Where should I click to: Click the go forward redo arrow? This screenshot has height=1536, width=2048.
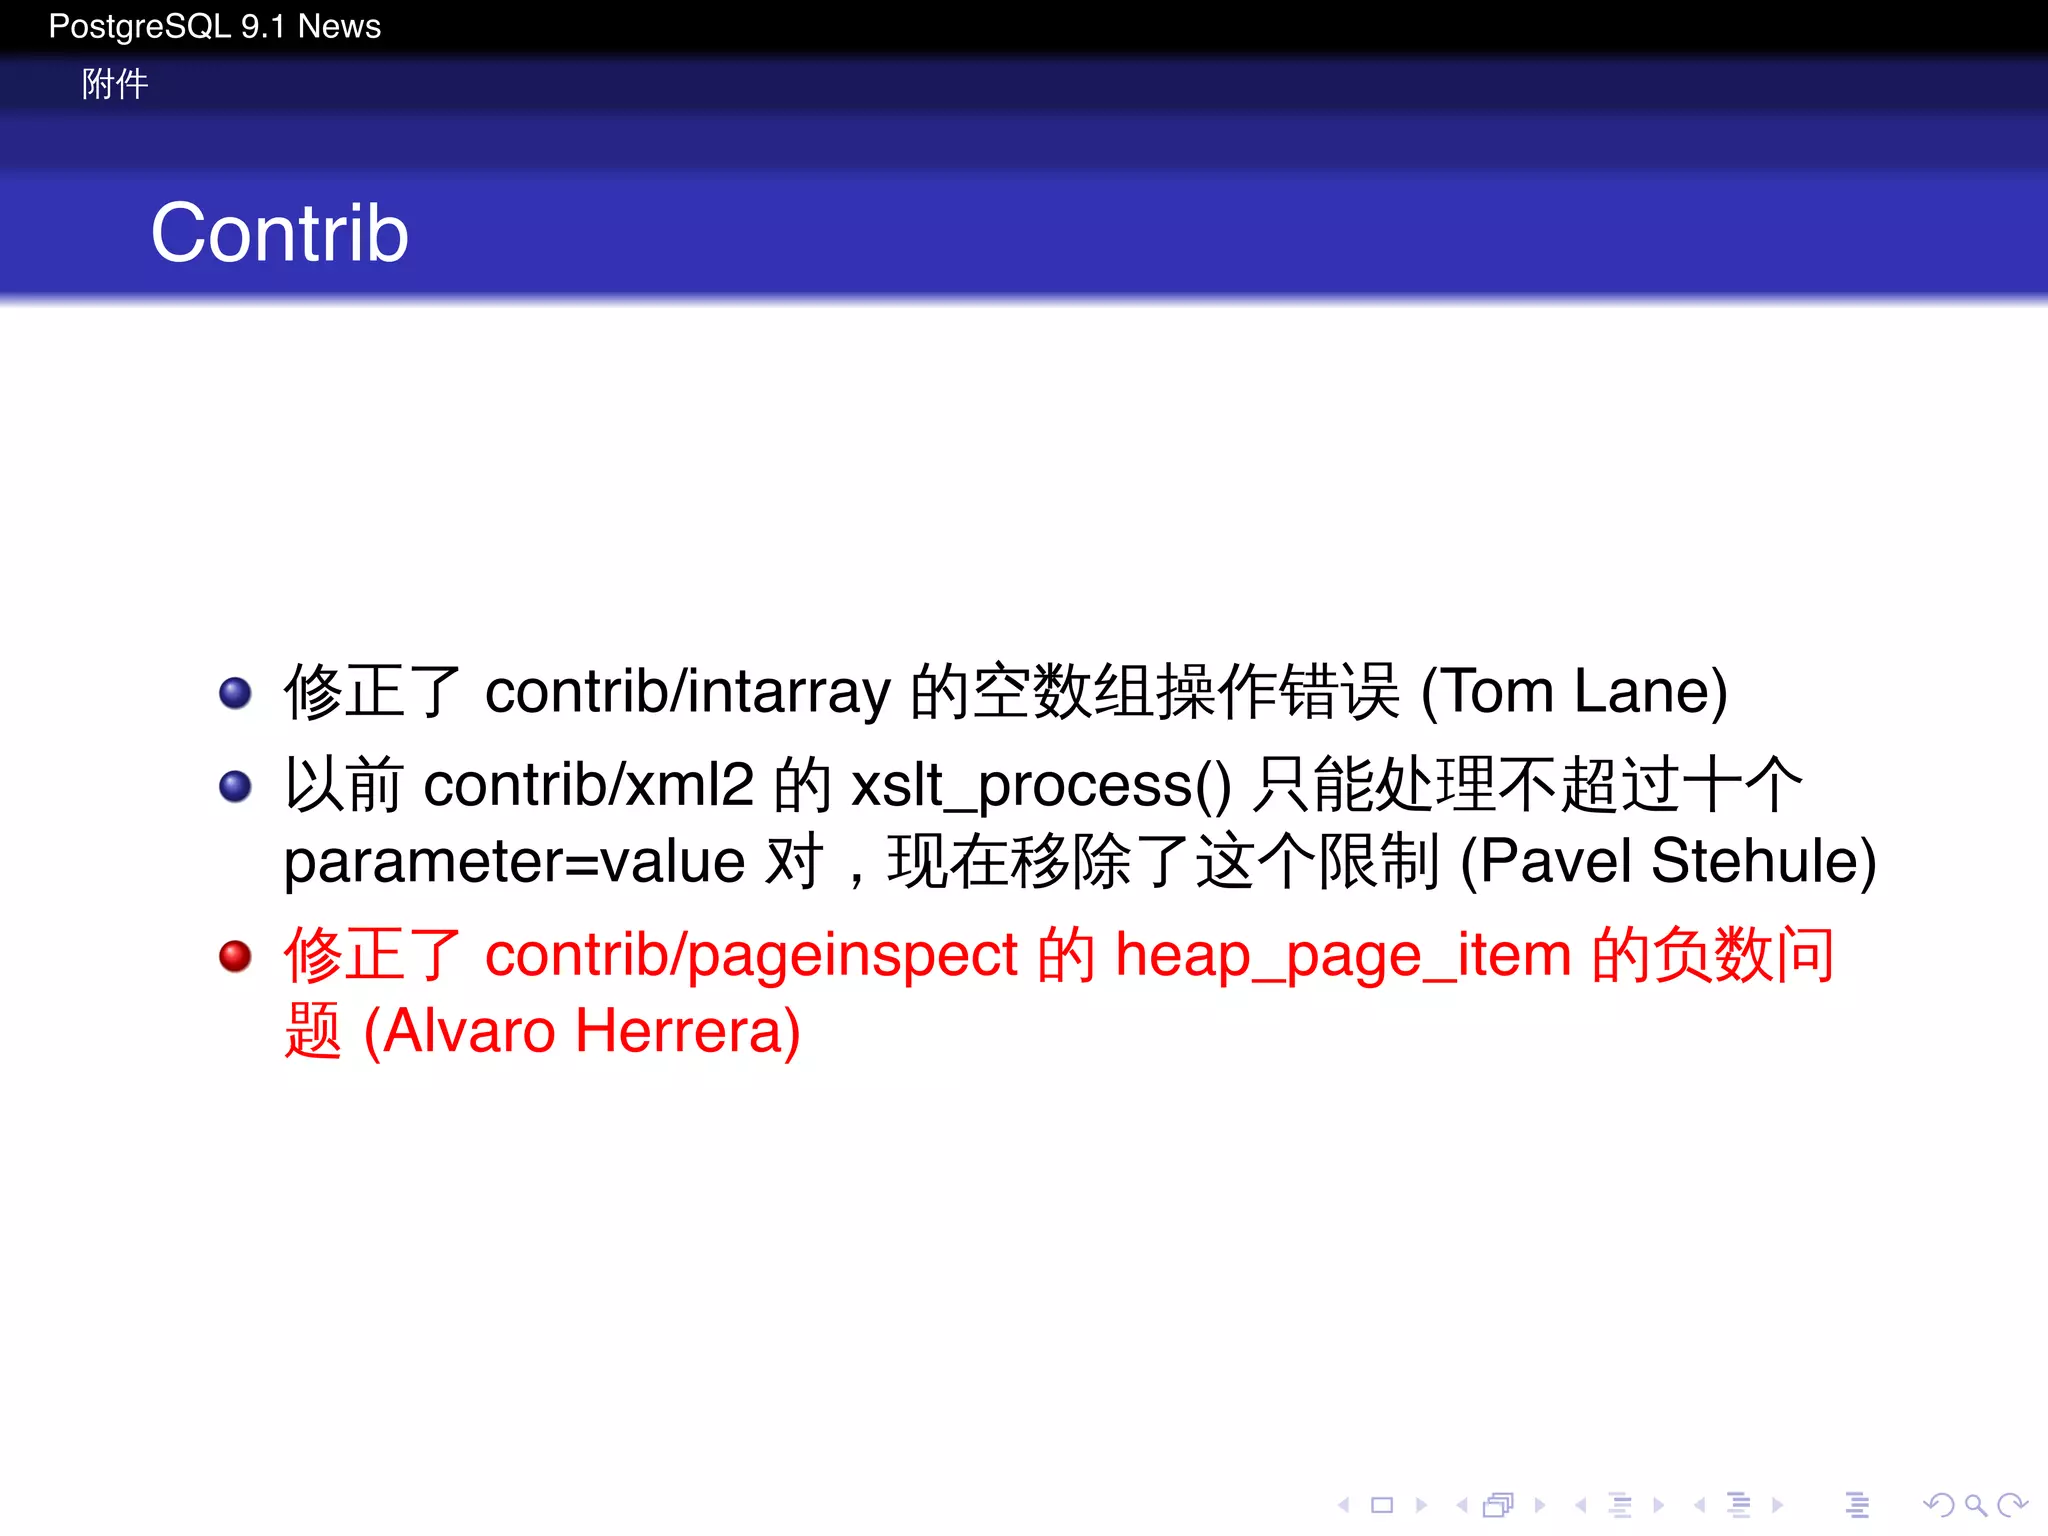tap(2012, 1504)
